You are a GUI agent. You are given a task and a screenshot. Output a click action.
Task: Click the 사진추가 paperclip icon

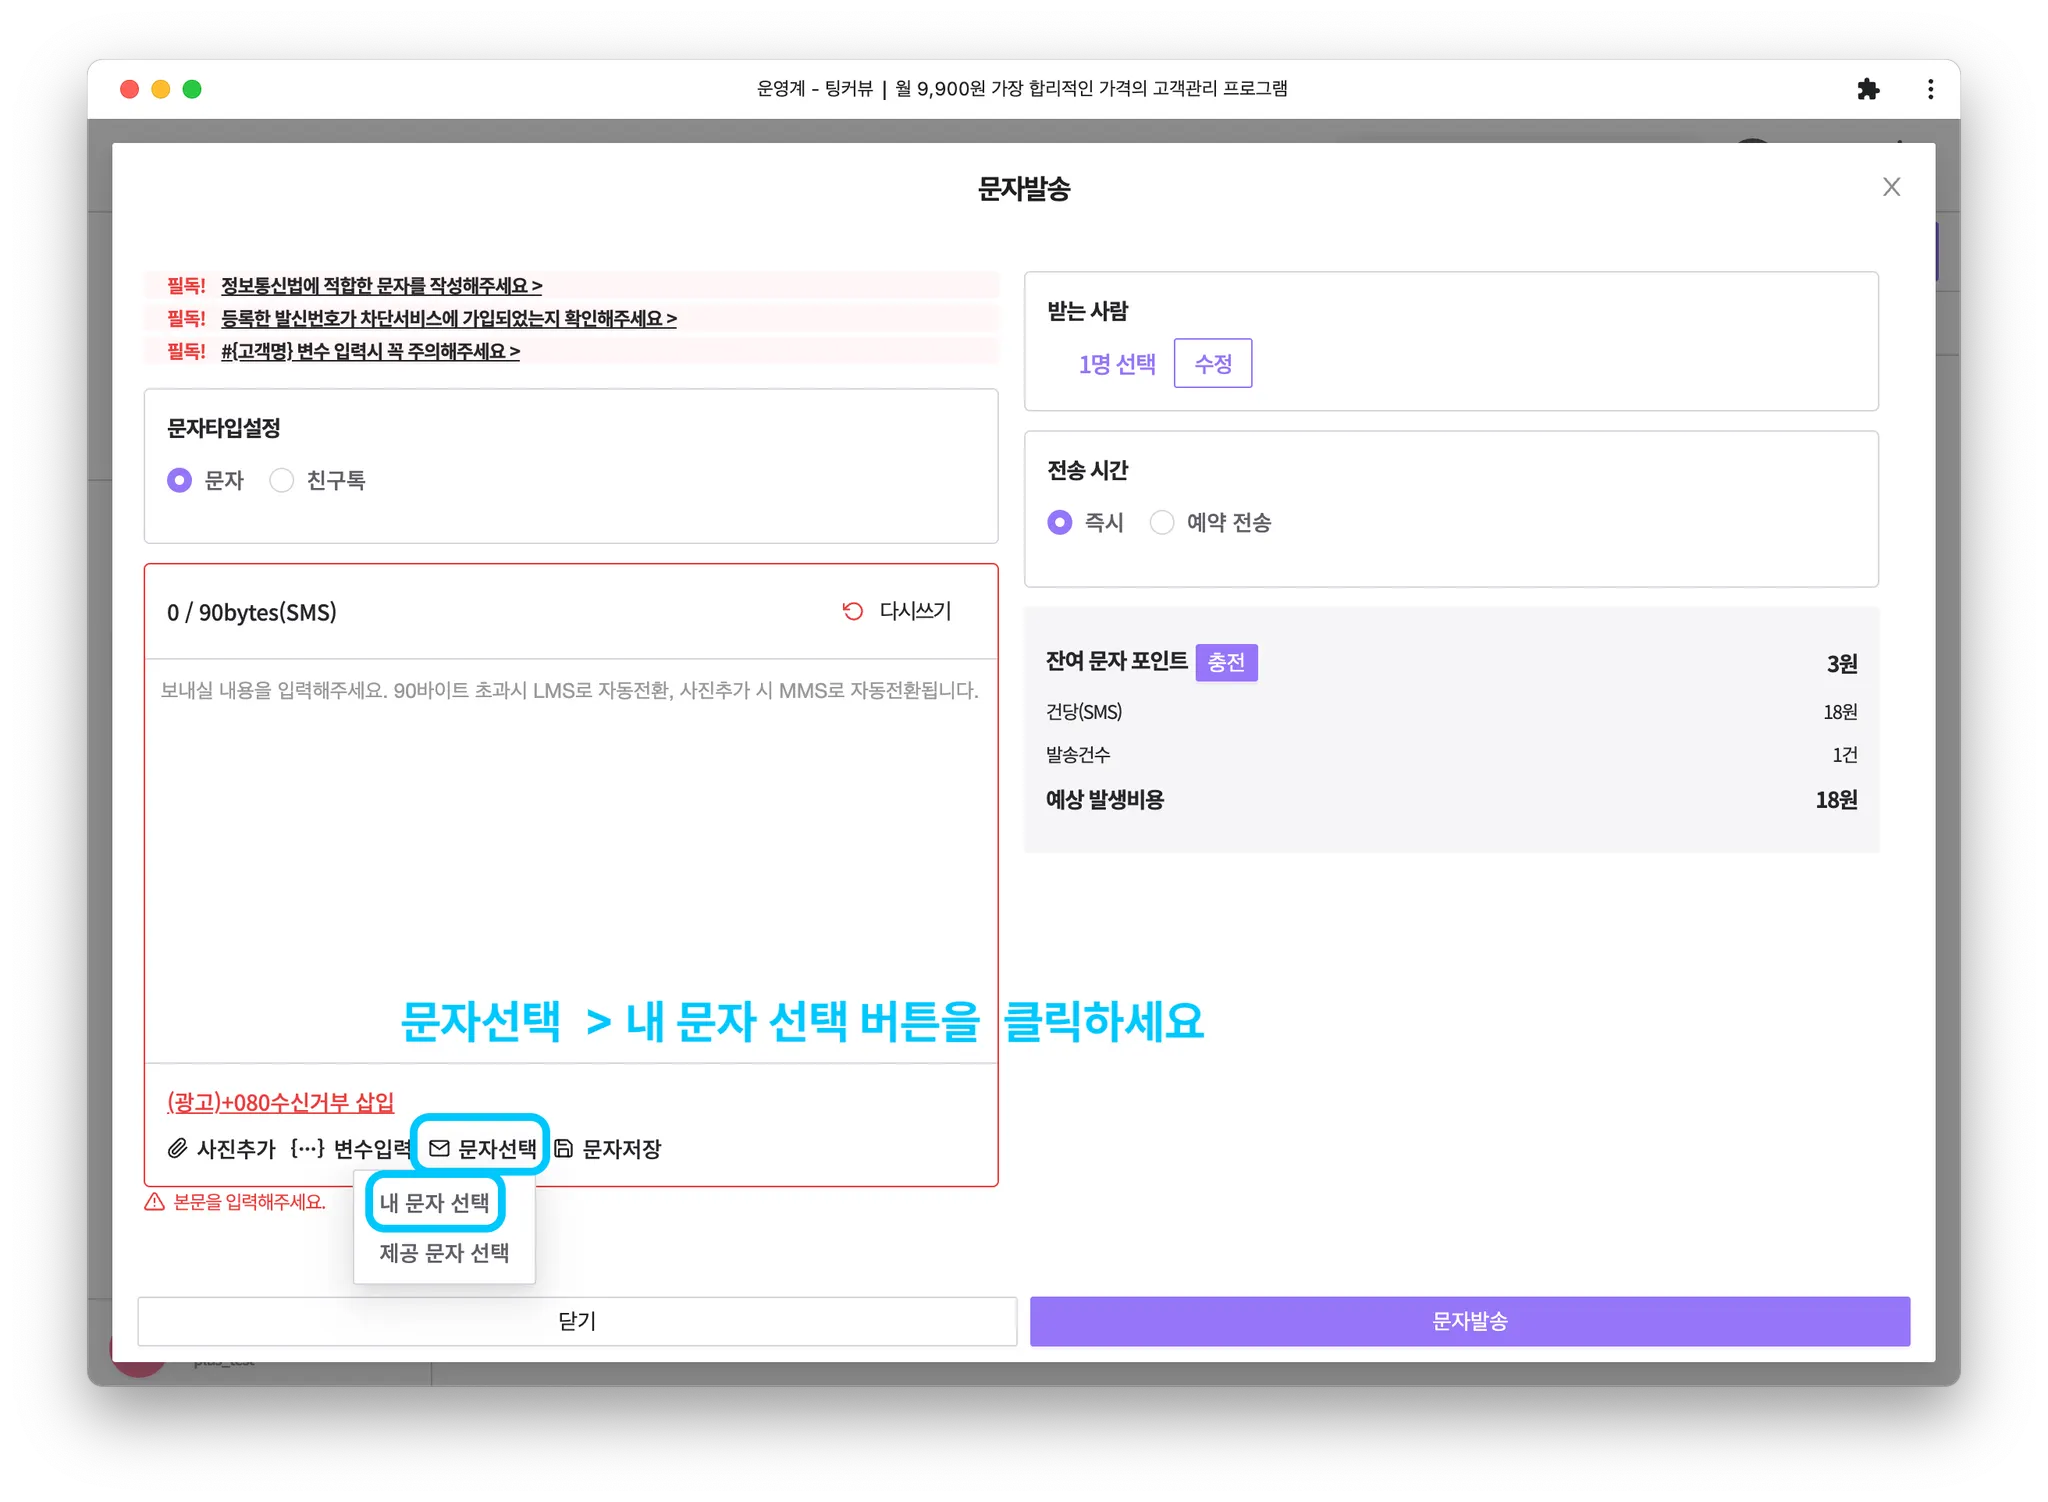177,1148
